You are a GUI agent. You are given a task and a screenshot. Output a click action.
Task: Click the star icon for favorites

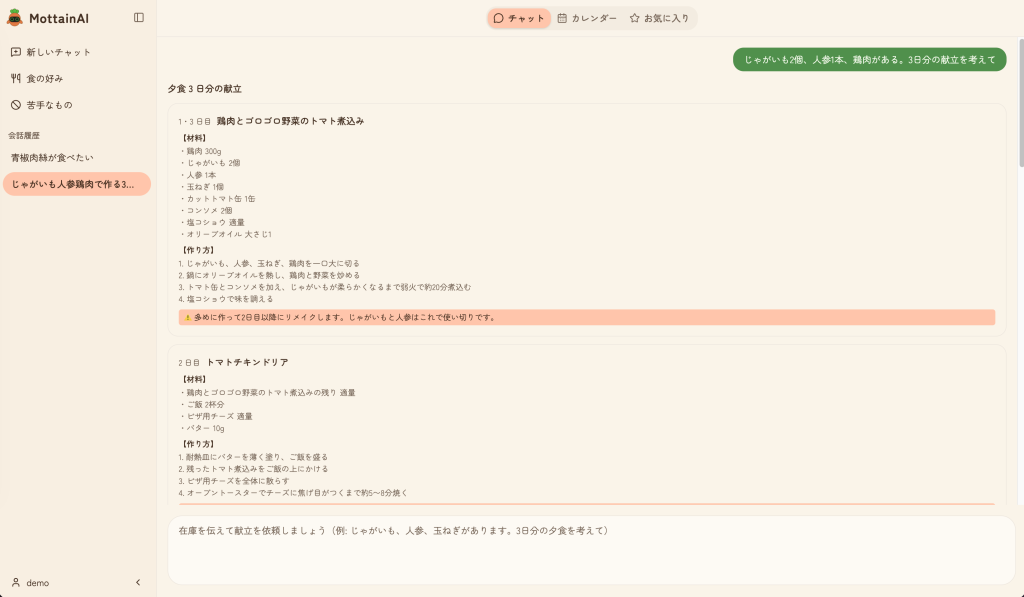click(634, 18)
